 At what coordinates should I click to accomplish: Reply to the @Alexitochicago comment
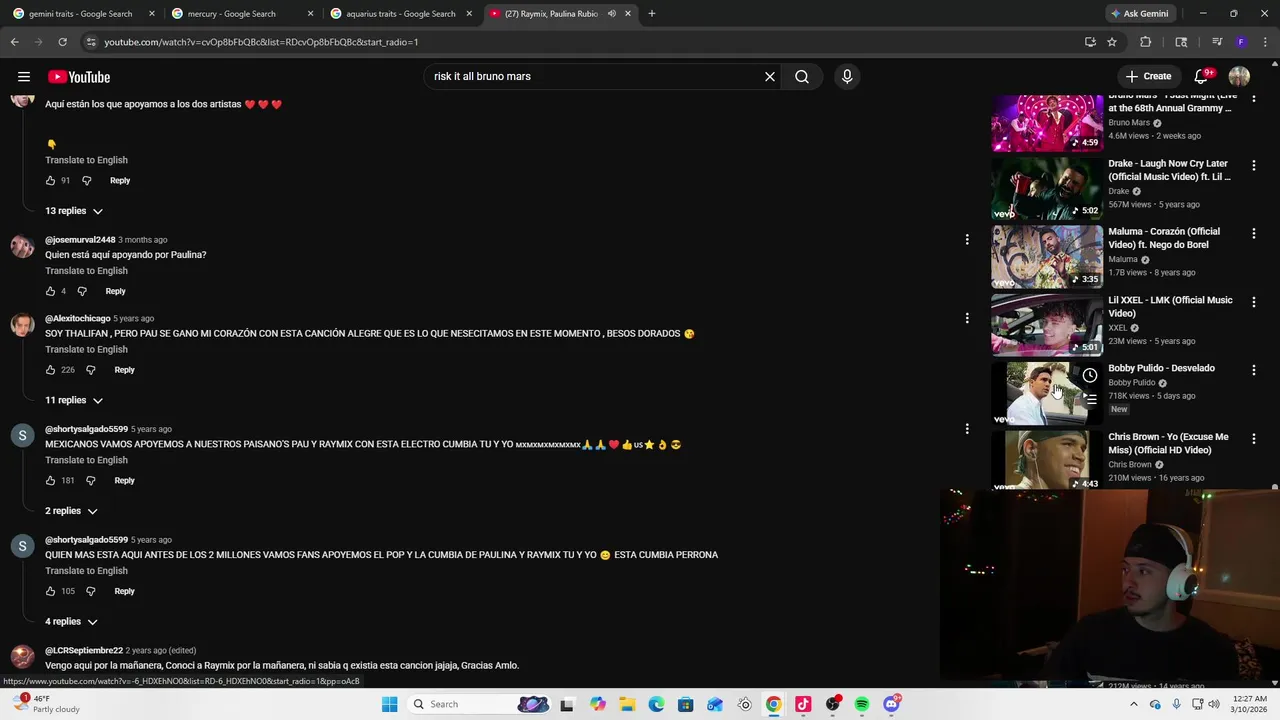(124, 370)
